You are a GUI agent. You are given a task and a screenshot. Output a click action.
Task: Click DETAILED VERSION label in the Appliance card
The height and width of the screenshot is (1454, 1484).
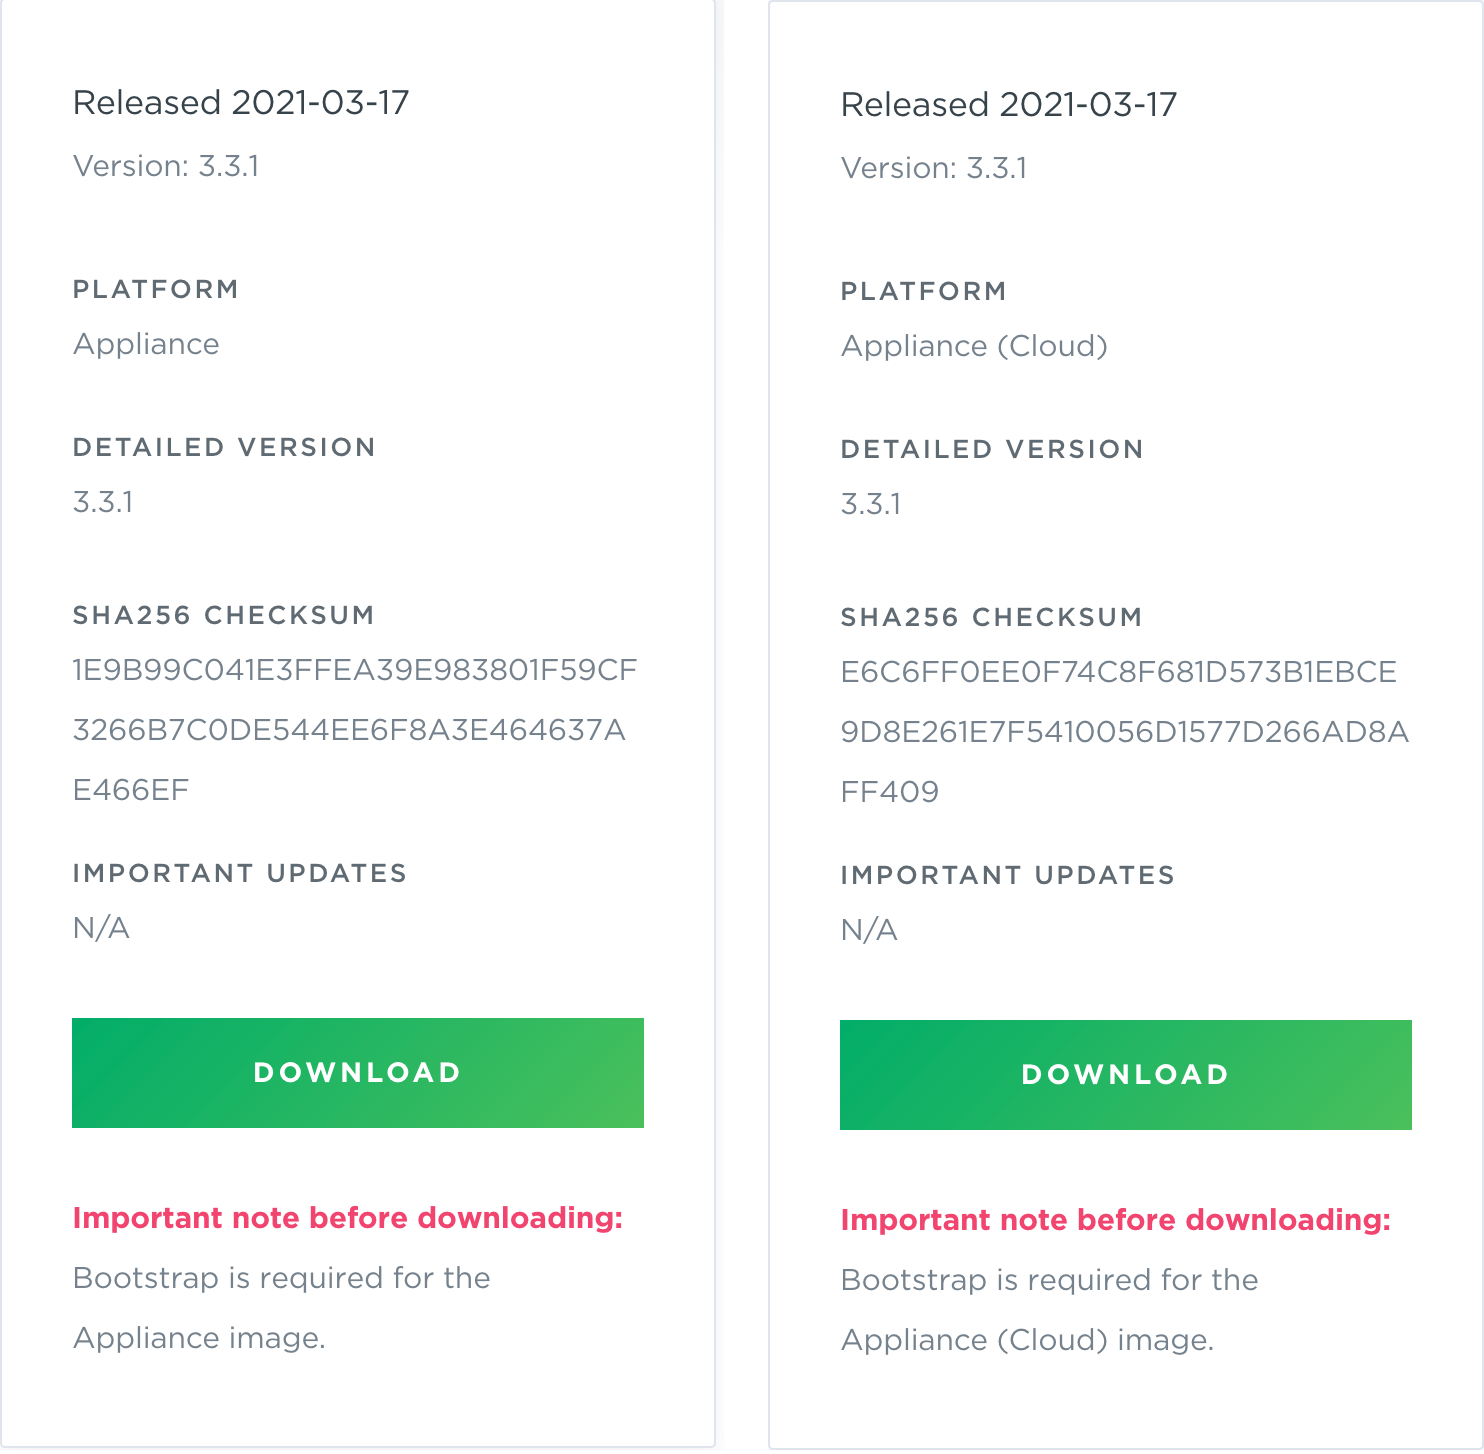click(x=224, y=447)
